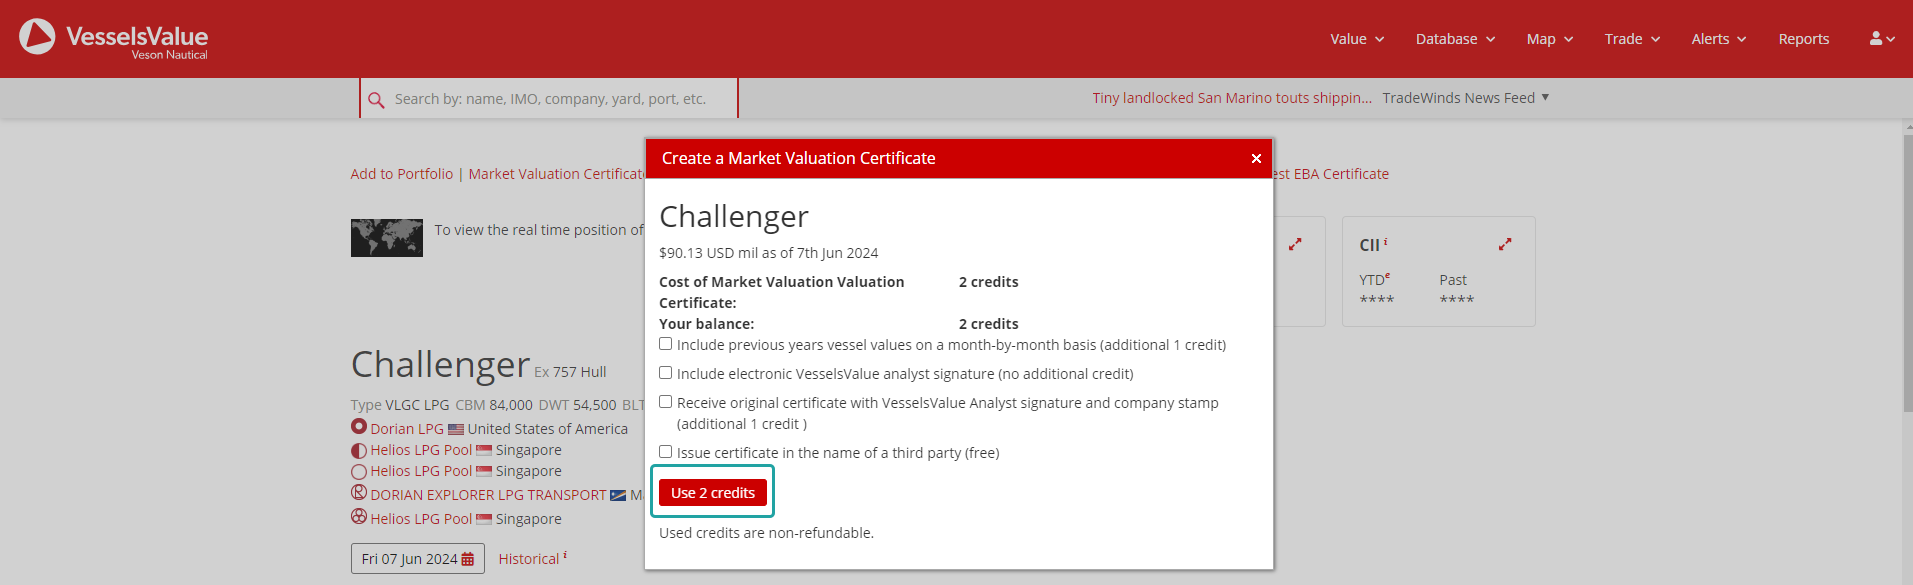Check electronic VesselsValue analyst signature option
The height and width of the screenshot is (585, 1913).
(666, 373)
